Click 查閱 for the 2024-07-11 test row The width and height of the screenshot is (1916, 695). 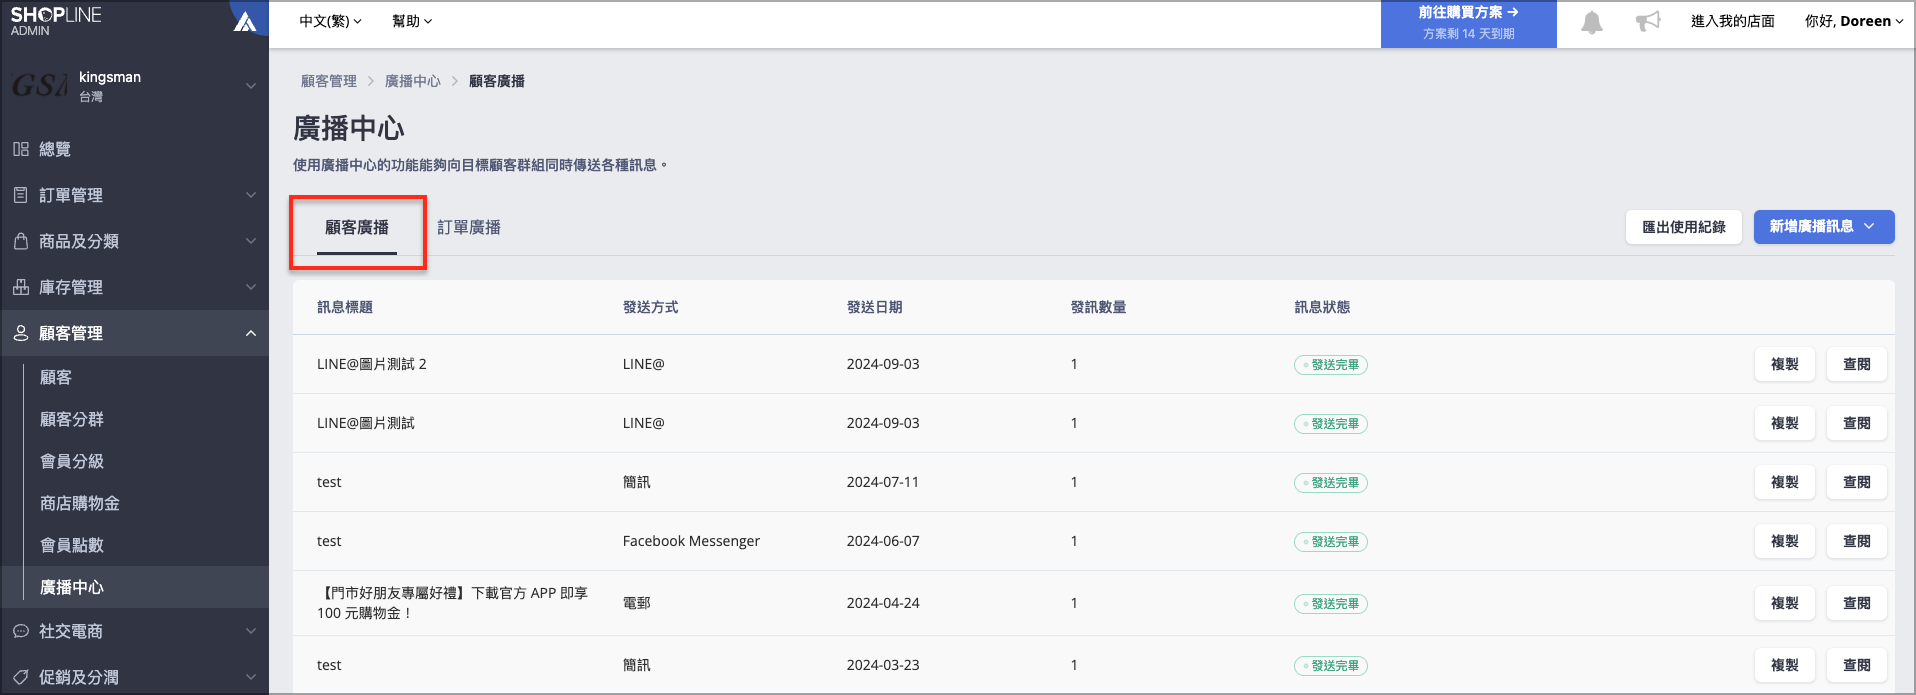click(x=1856, y=482)
